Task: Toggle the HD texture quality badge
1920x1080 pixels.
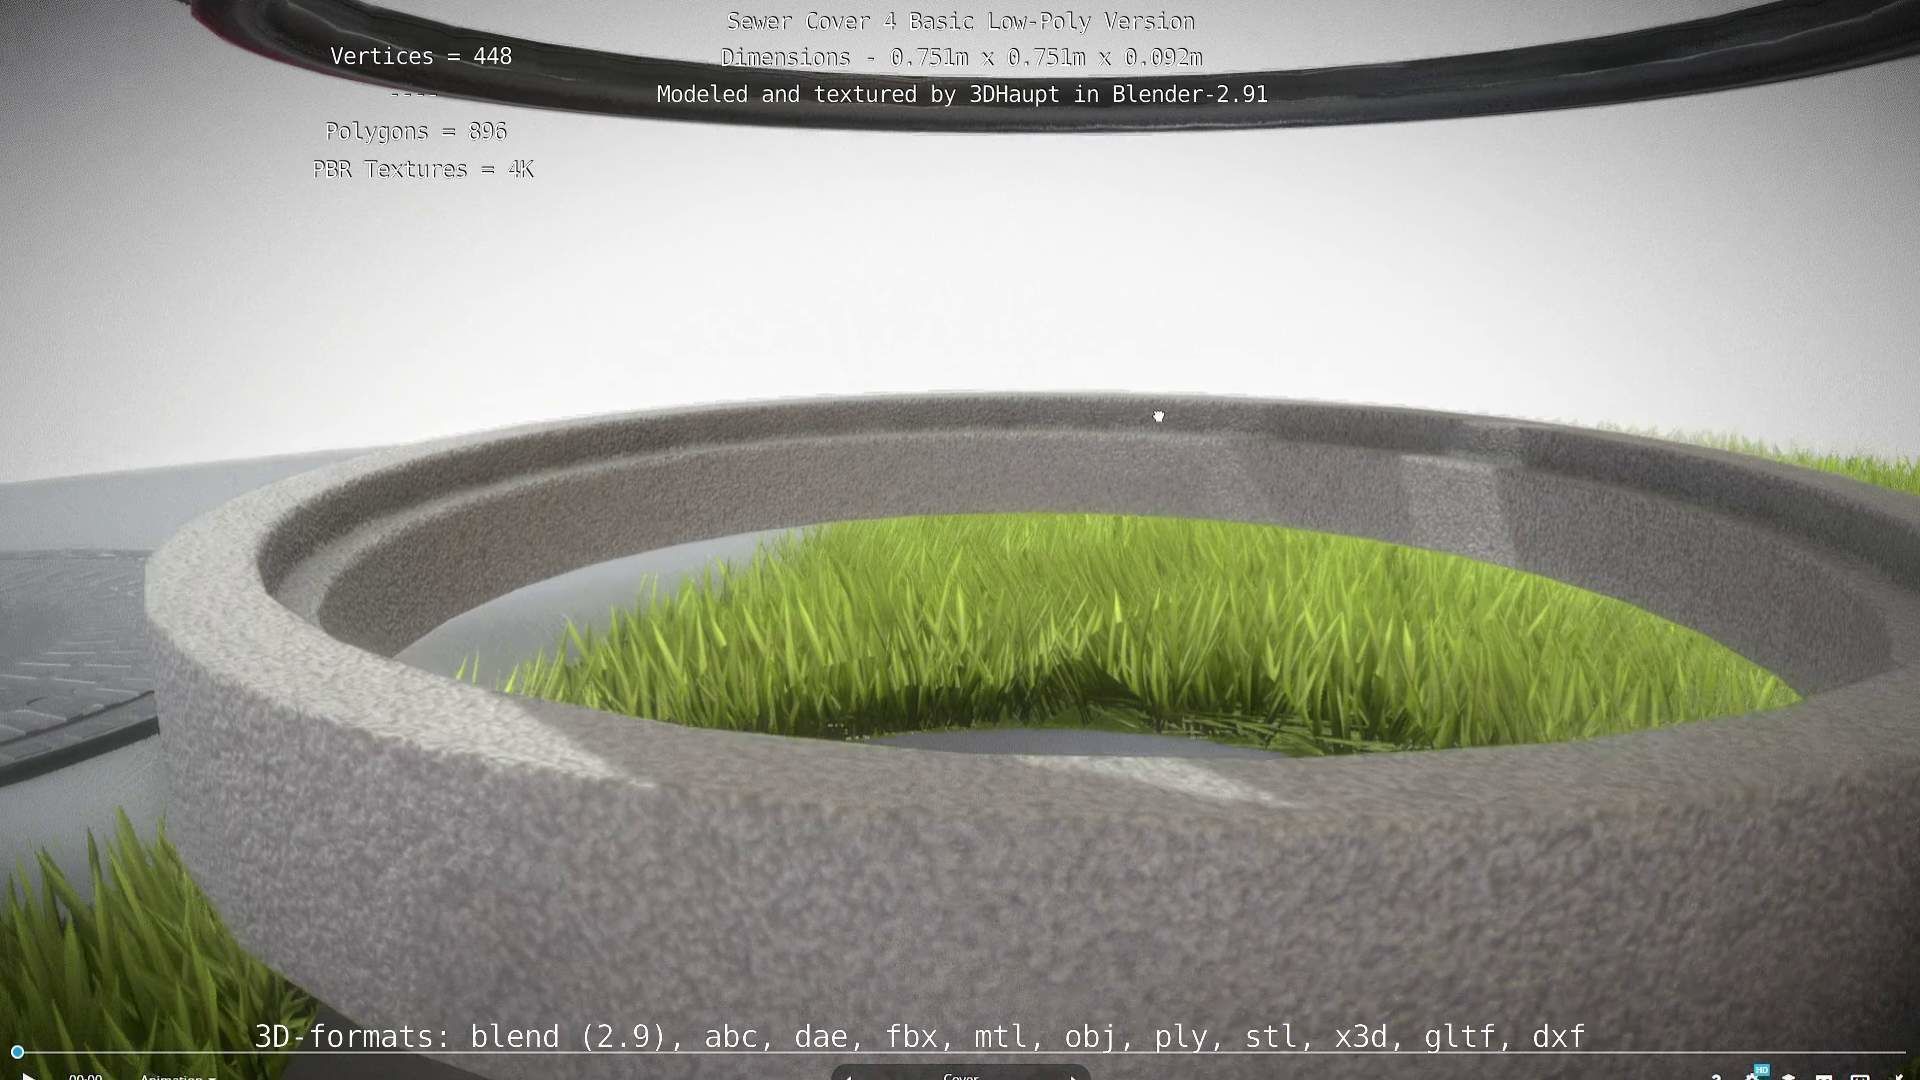Action: (1762, 1069)
